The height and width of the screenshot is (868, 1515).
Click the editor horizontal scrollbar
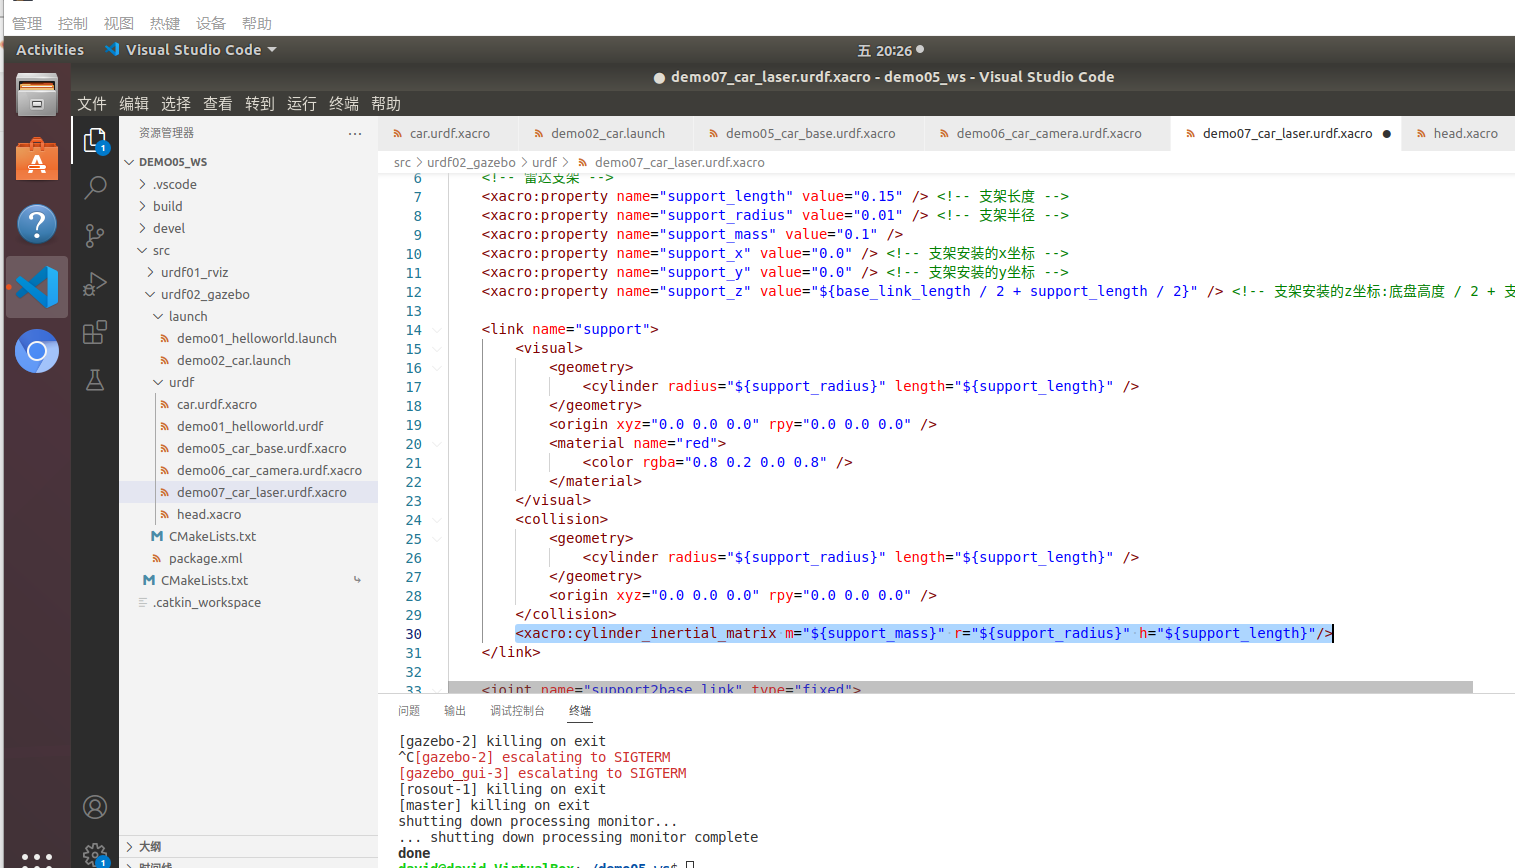pyautogui.click(x=960, y=687)
